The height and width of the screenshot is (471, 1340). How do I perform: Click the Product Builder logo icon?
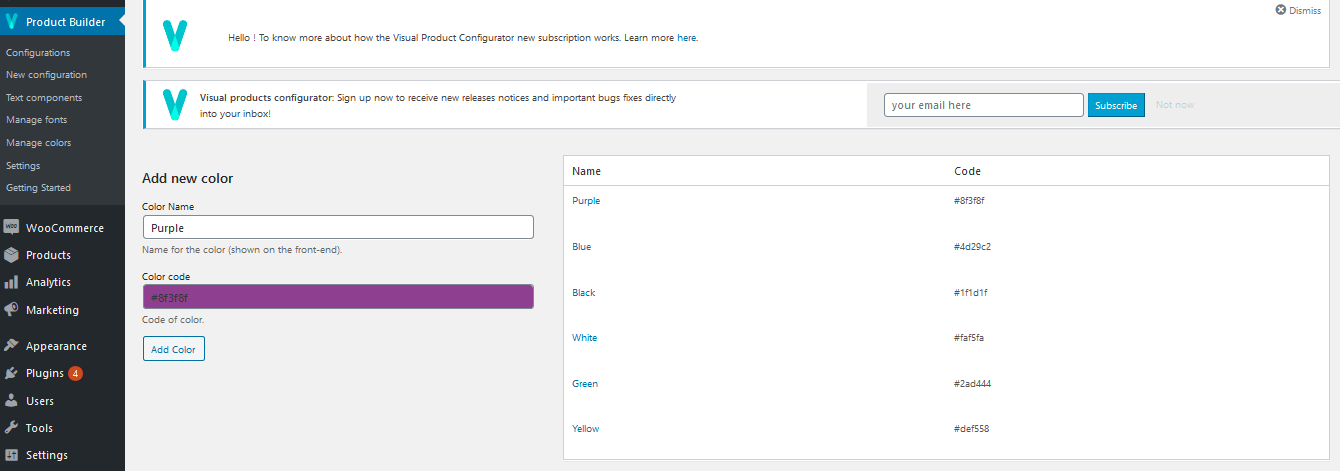(11, 21)
